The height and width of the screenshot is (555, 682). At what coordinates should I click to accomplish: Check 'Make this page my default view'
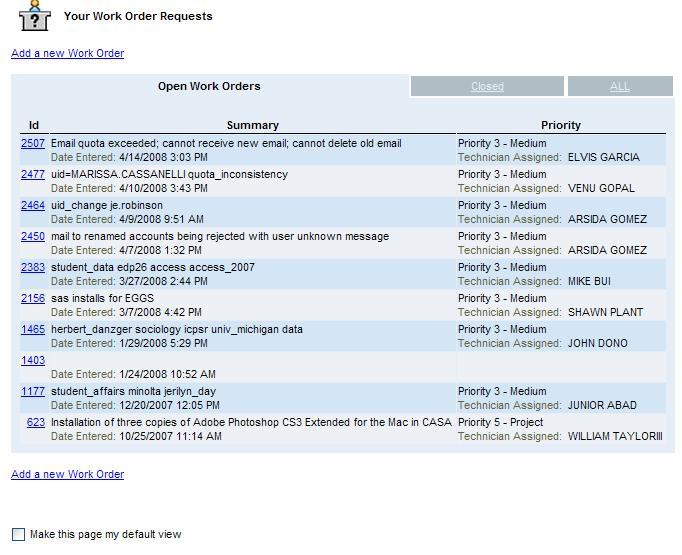click(18, 535)
